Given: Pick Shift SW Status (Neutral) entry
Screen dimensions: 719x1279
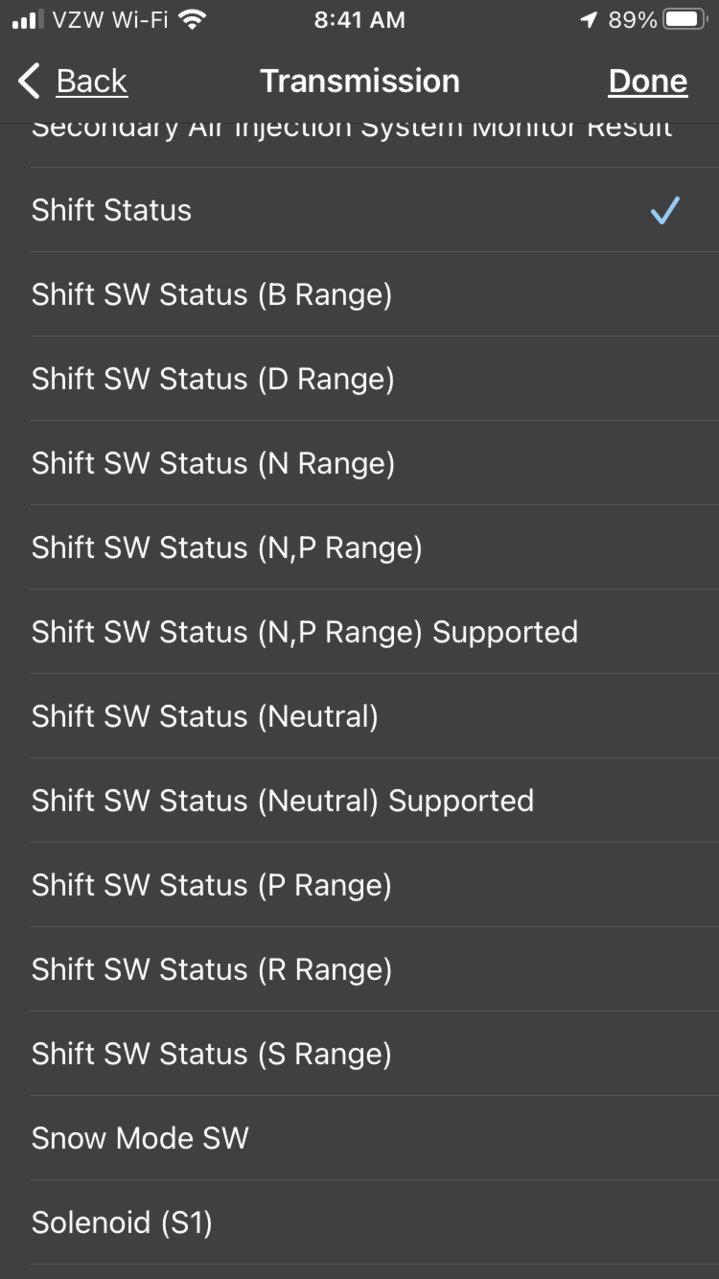Looking at the screenshot, I should pyautogui.click(x=359, y=716).
